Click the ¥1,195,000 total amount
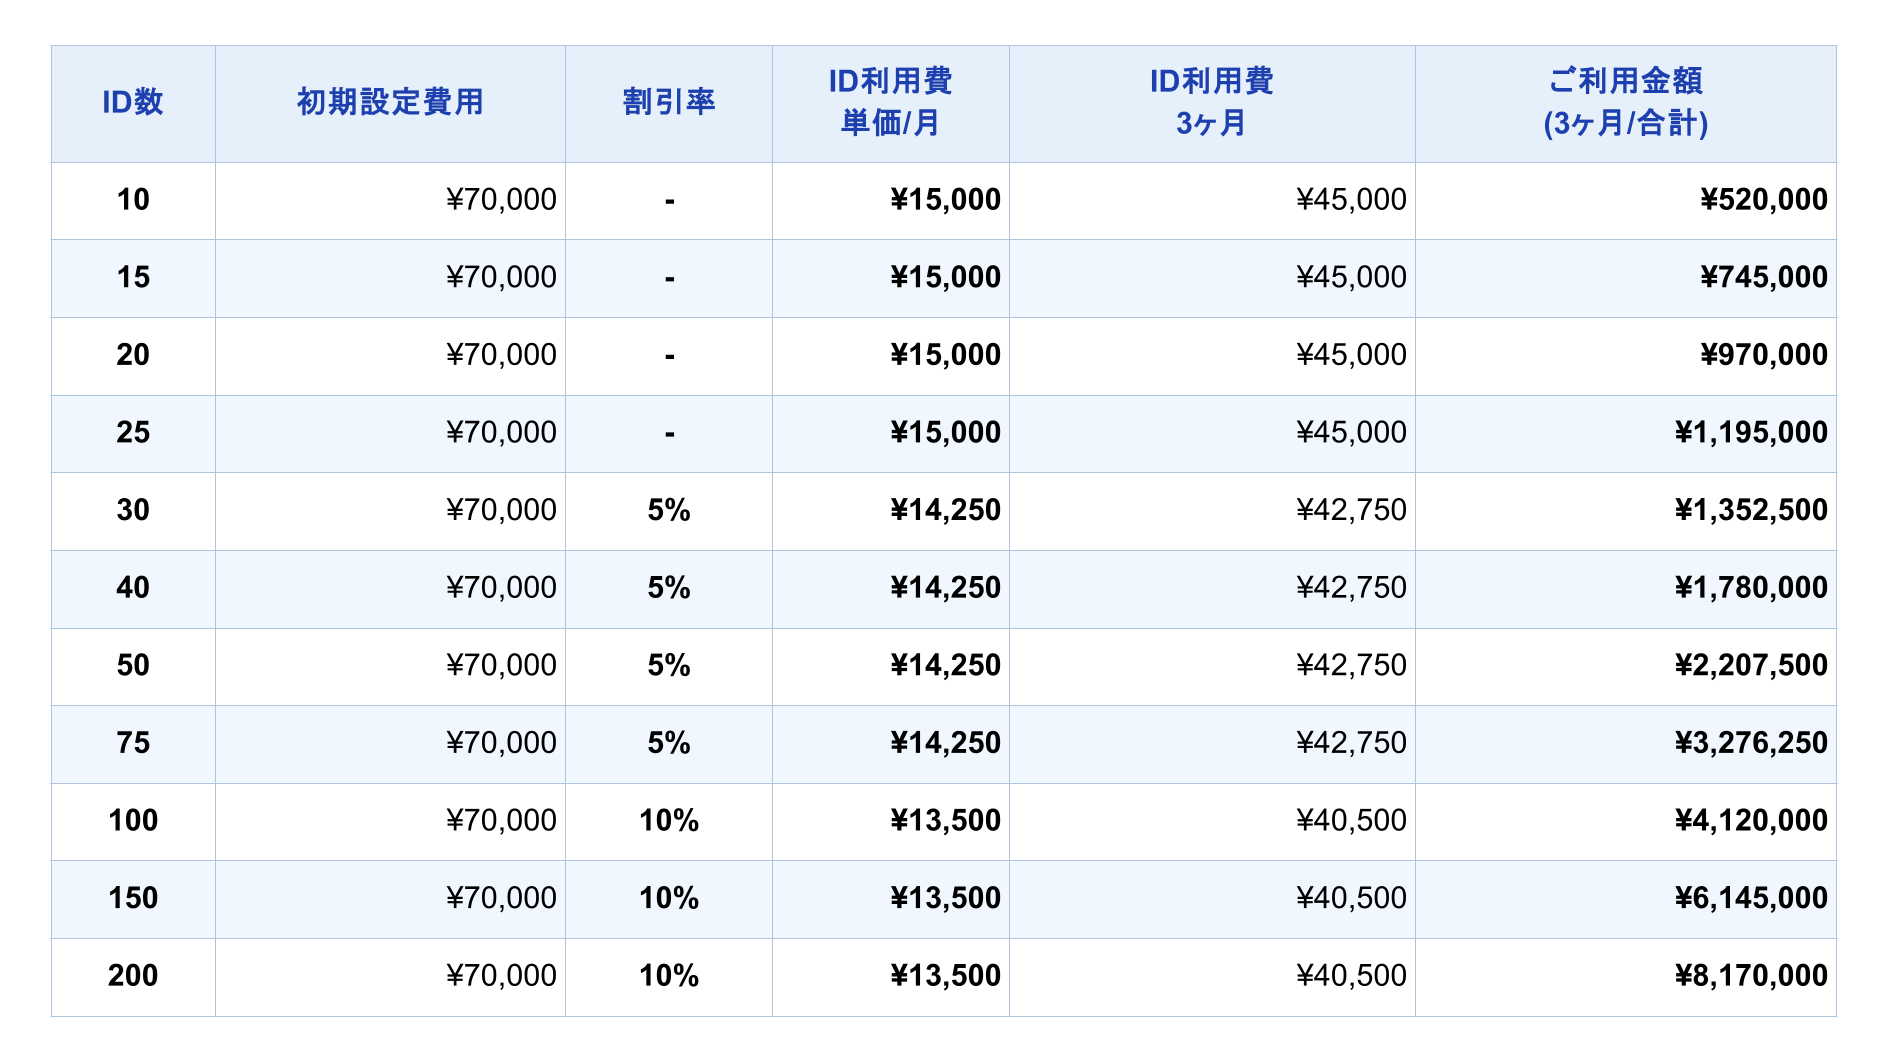The width and height of the screenshot is (1888, 1062). (1750, 433)
